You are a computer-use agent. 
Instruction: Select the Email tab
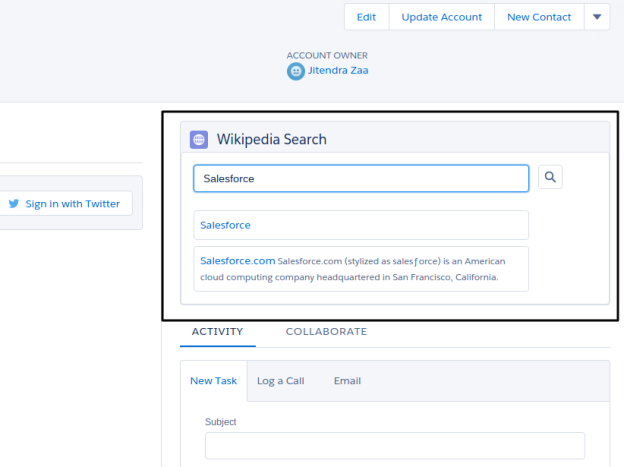[x=347, y=381]
